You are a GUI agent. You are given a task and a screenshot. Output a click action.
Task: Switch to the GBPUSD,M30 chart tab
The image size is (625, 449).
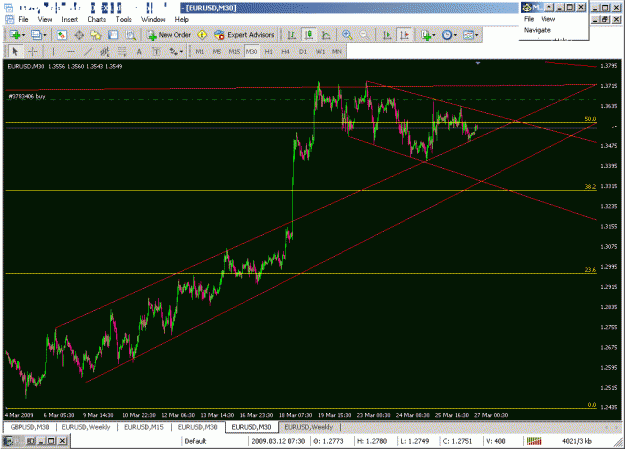pyautogui.click(x=29, y=427)
